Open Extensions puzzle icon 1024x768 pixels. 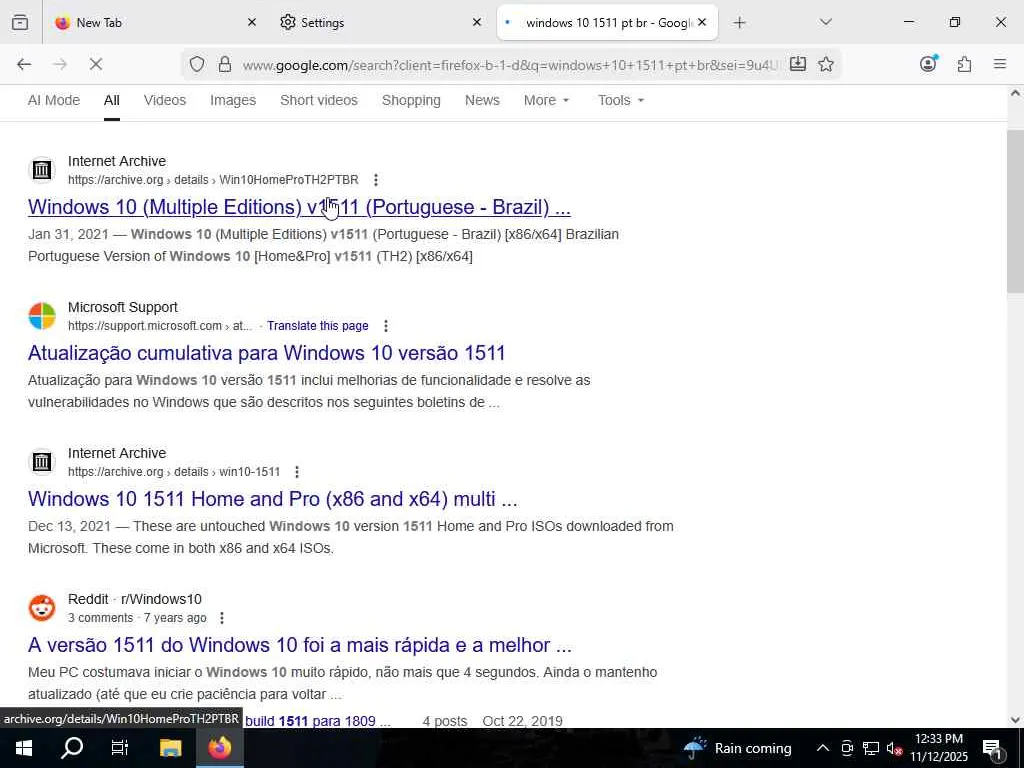pos(964,64)
